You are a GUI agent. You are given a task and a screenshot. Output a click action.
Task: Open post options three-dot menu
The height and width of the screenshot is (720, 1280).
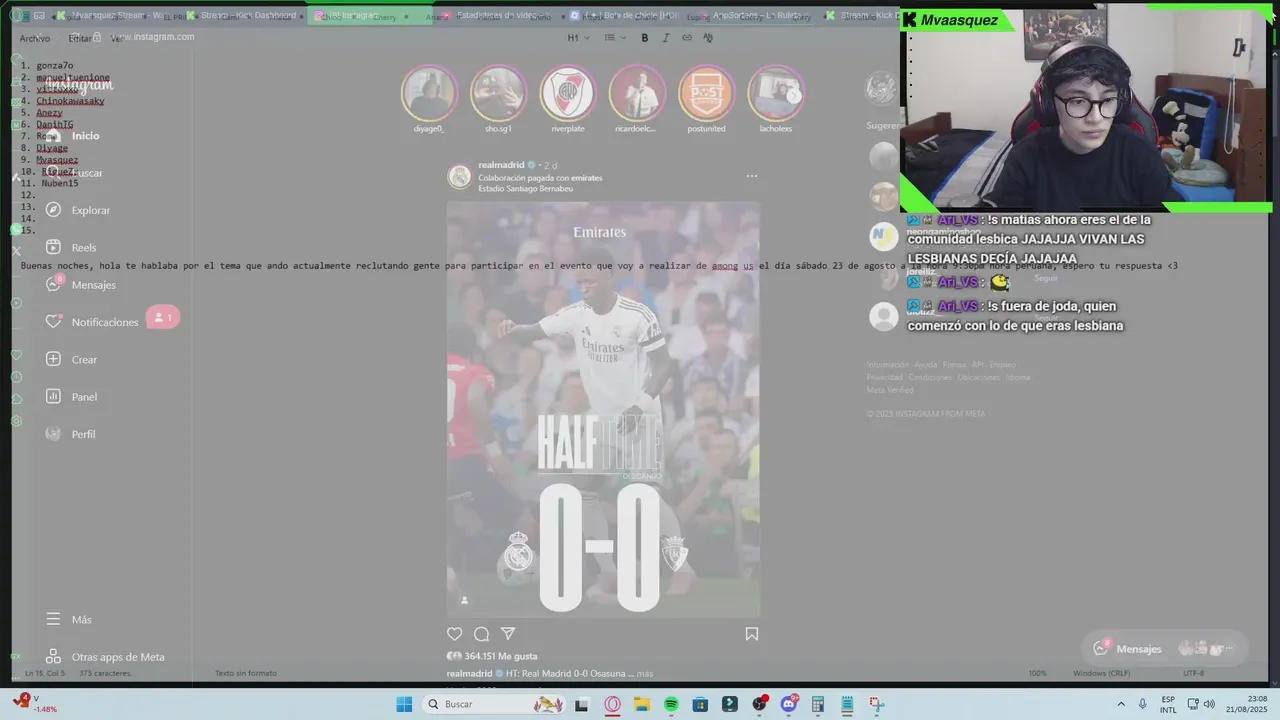coord(752,176)
